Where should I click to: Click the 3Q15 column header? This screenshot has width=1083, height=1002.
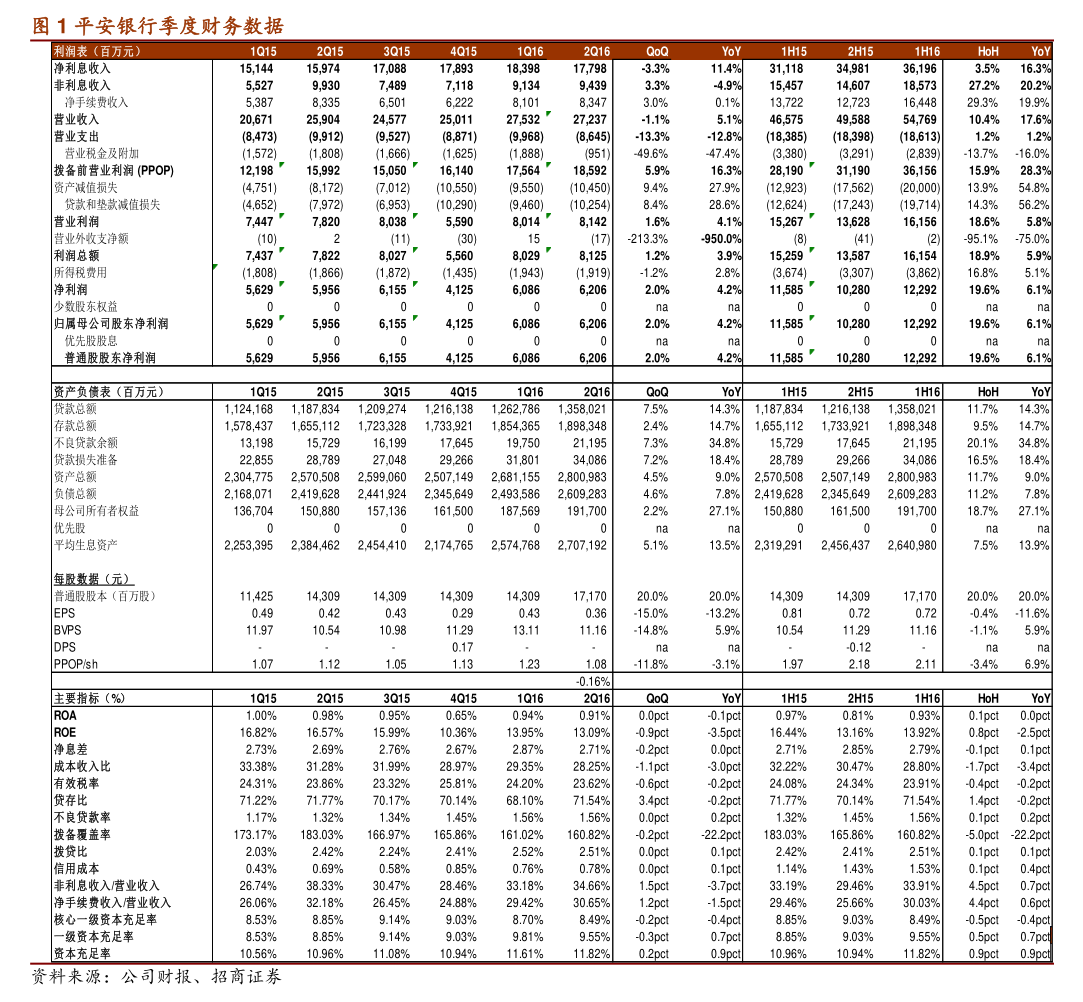(397, 51)
